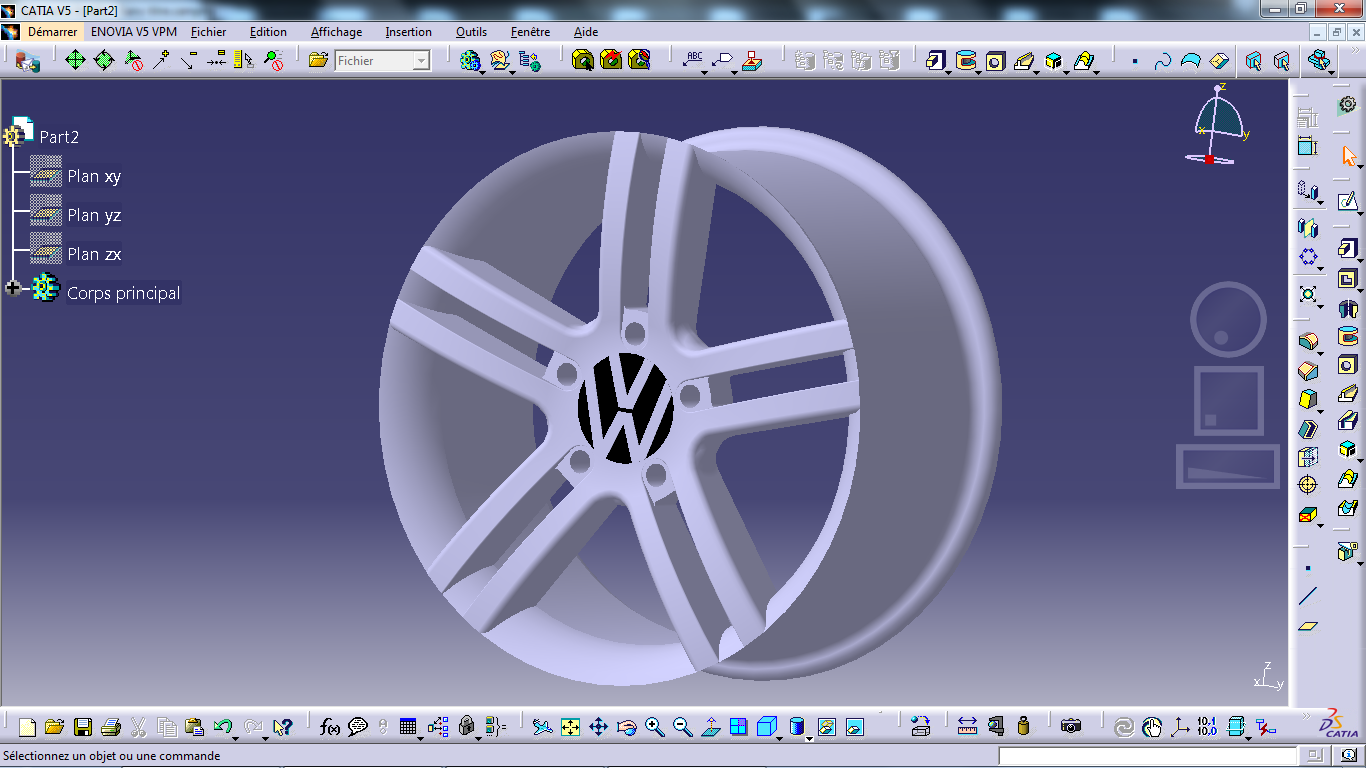Create a new document with New icon
1366x768 pixels.
click(27, 727)
